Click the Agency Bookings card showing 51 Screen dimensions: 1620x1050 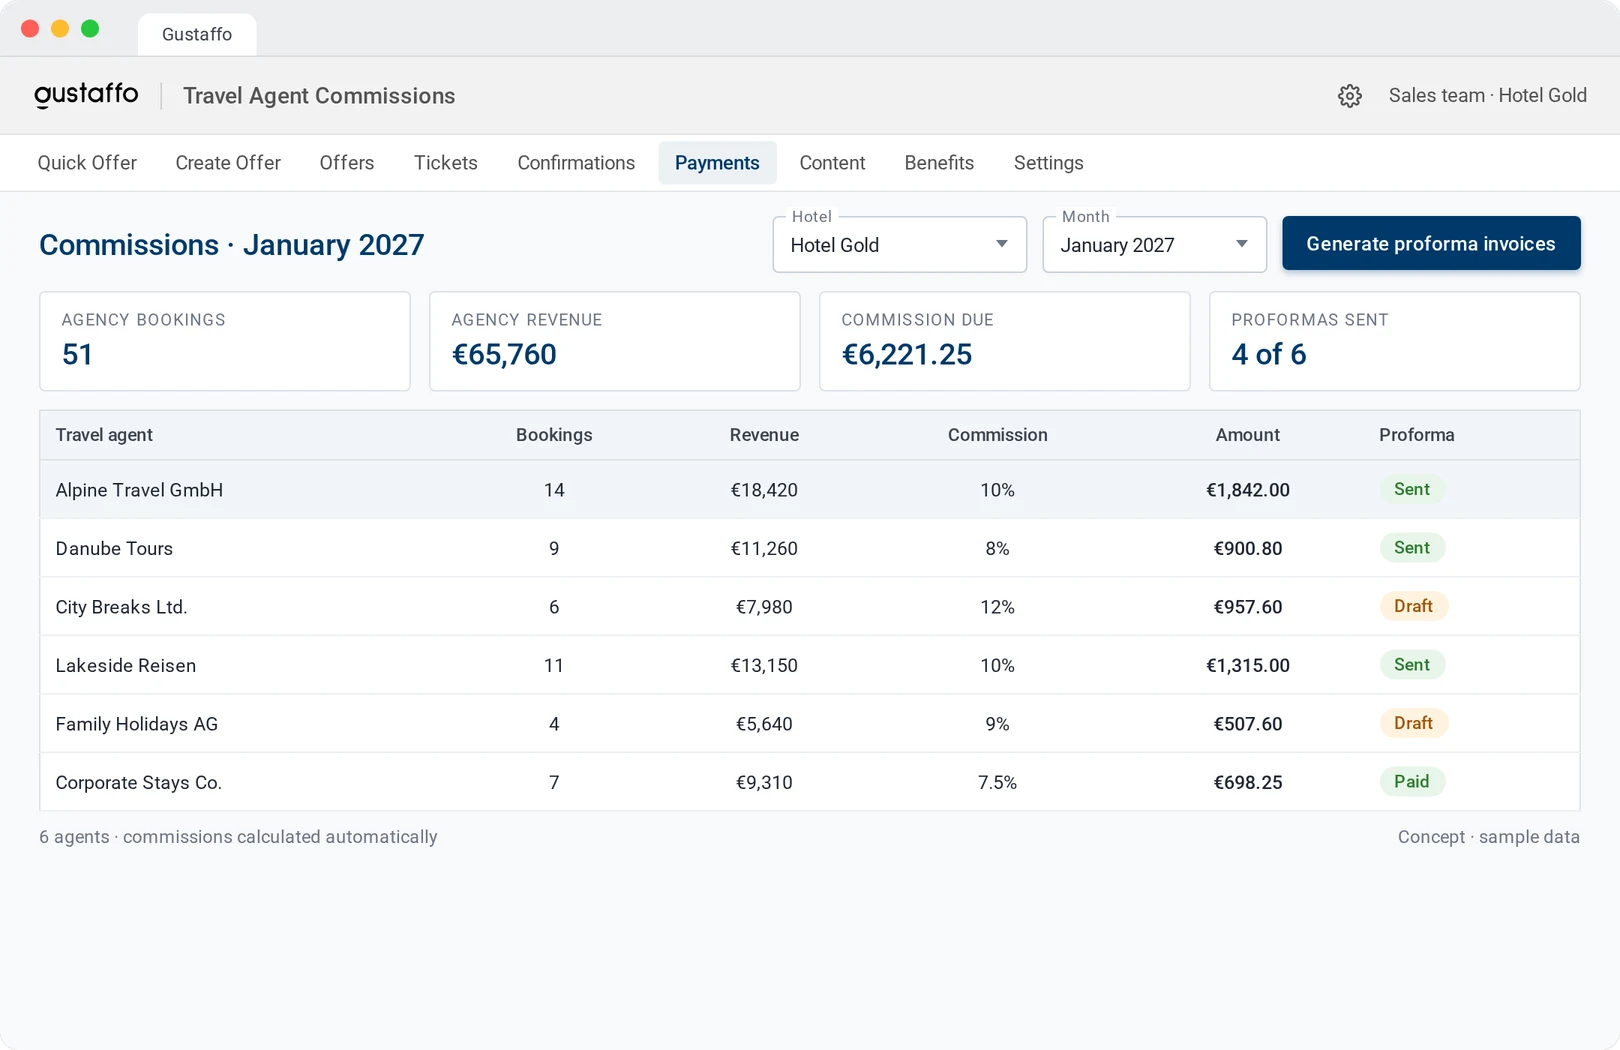click(225, 341)
